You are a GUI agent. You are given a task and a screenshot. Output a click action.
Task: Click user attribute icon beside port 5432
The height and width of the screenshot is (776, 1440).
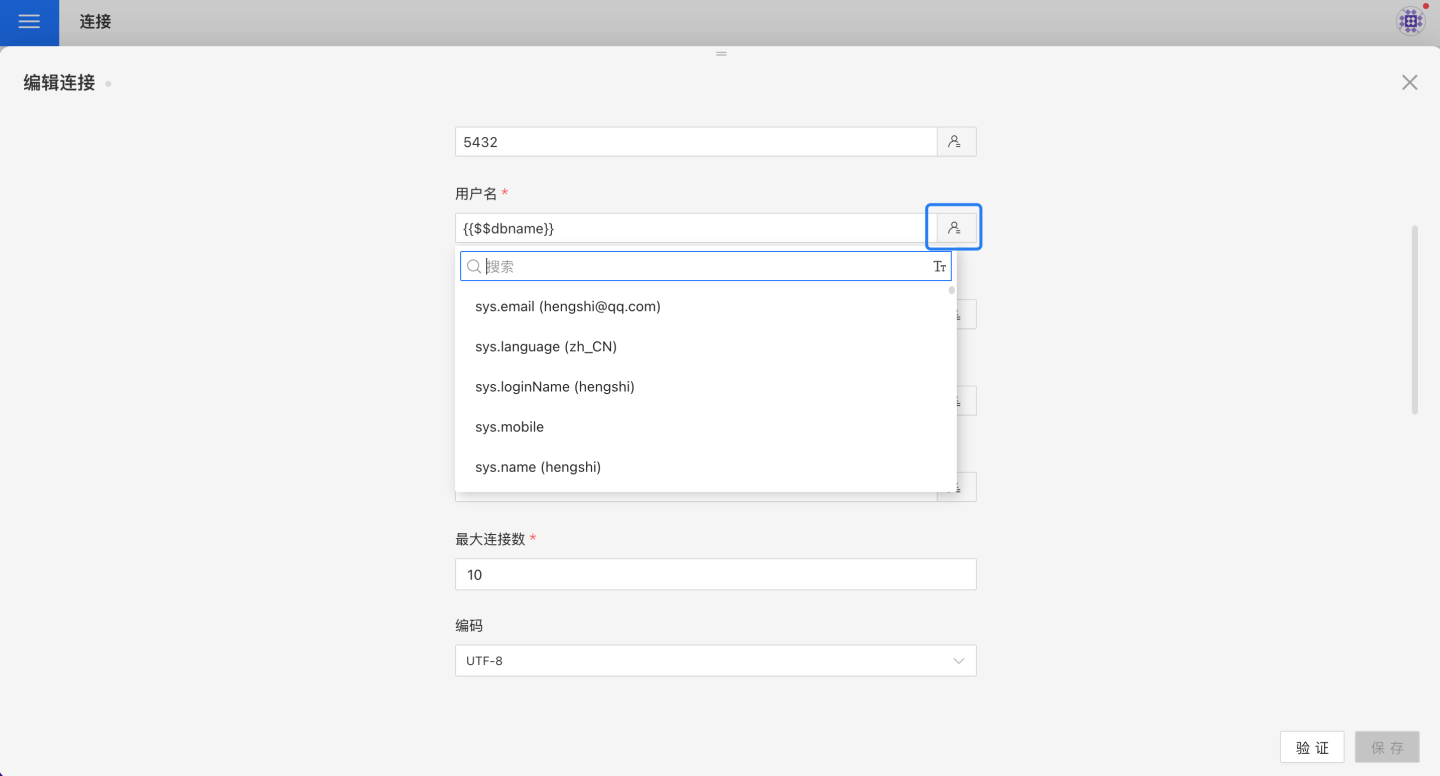[956, 142]
